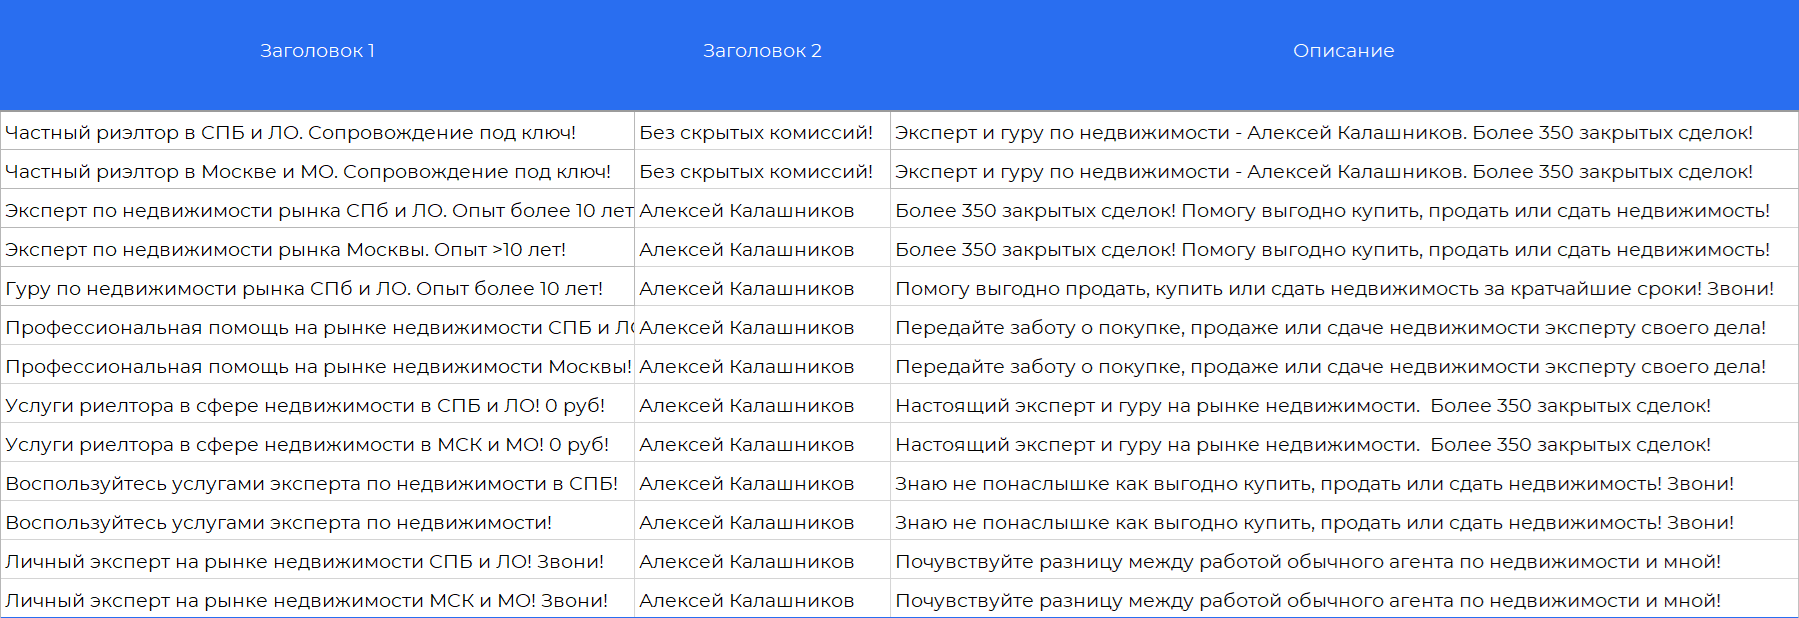Screen dimensions: 1799x618
Task: Click the "Описание" column header
Action: point(1343,51)
